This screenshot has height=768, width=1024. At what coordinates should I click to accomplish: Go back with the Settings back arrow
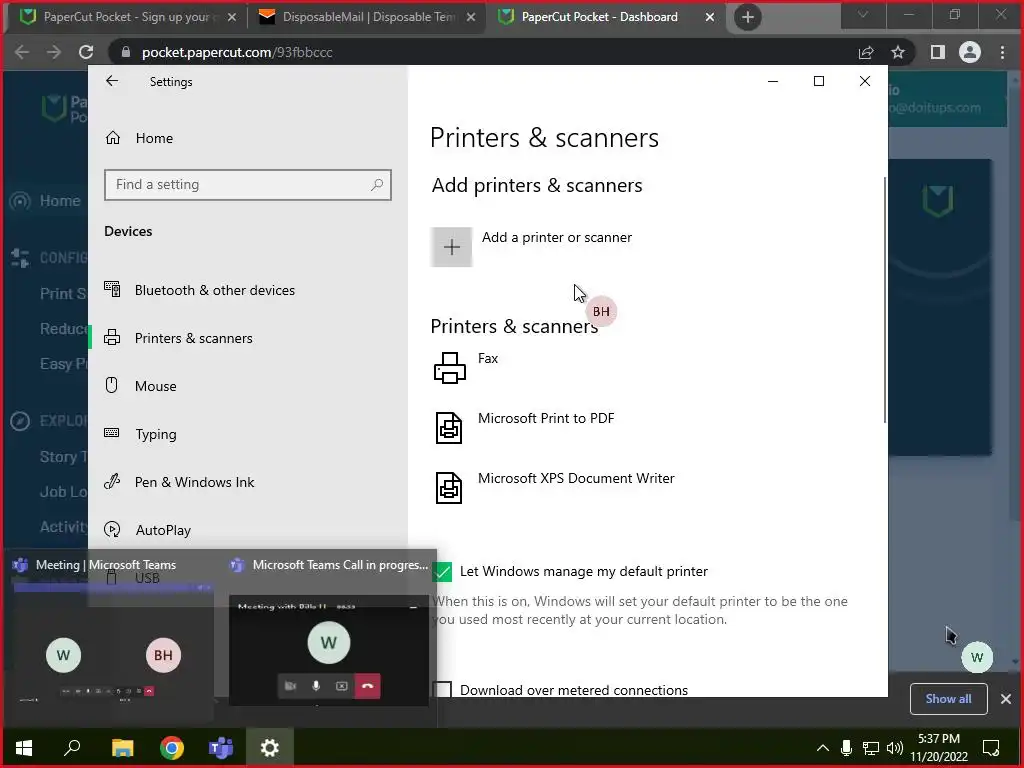tap(112, 81)
